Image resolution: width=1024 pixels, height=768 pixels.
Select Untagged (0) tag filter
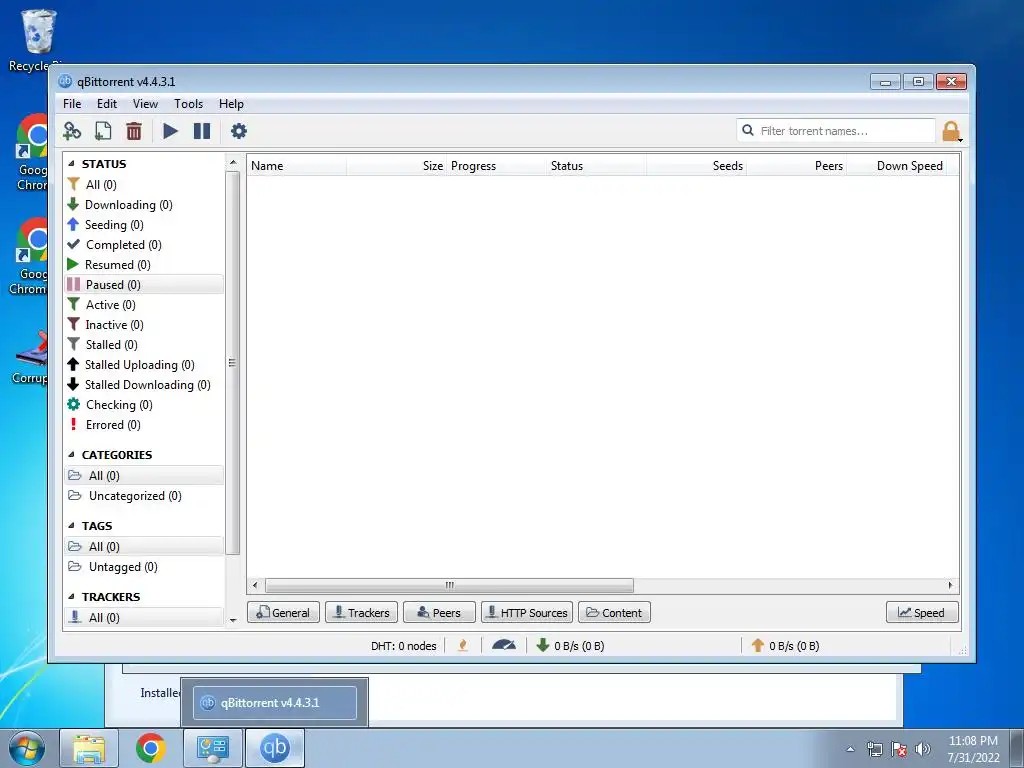(144, 567)
